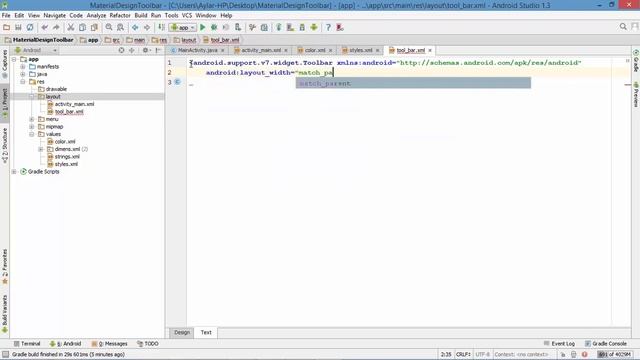Click the Replace icon beside Find
The height and width of the screenshot is (360, 640).
pos(120,27)
